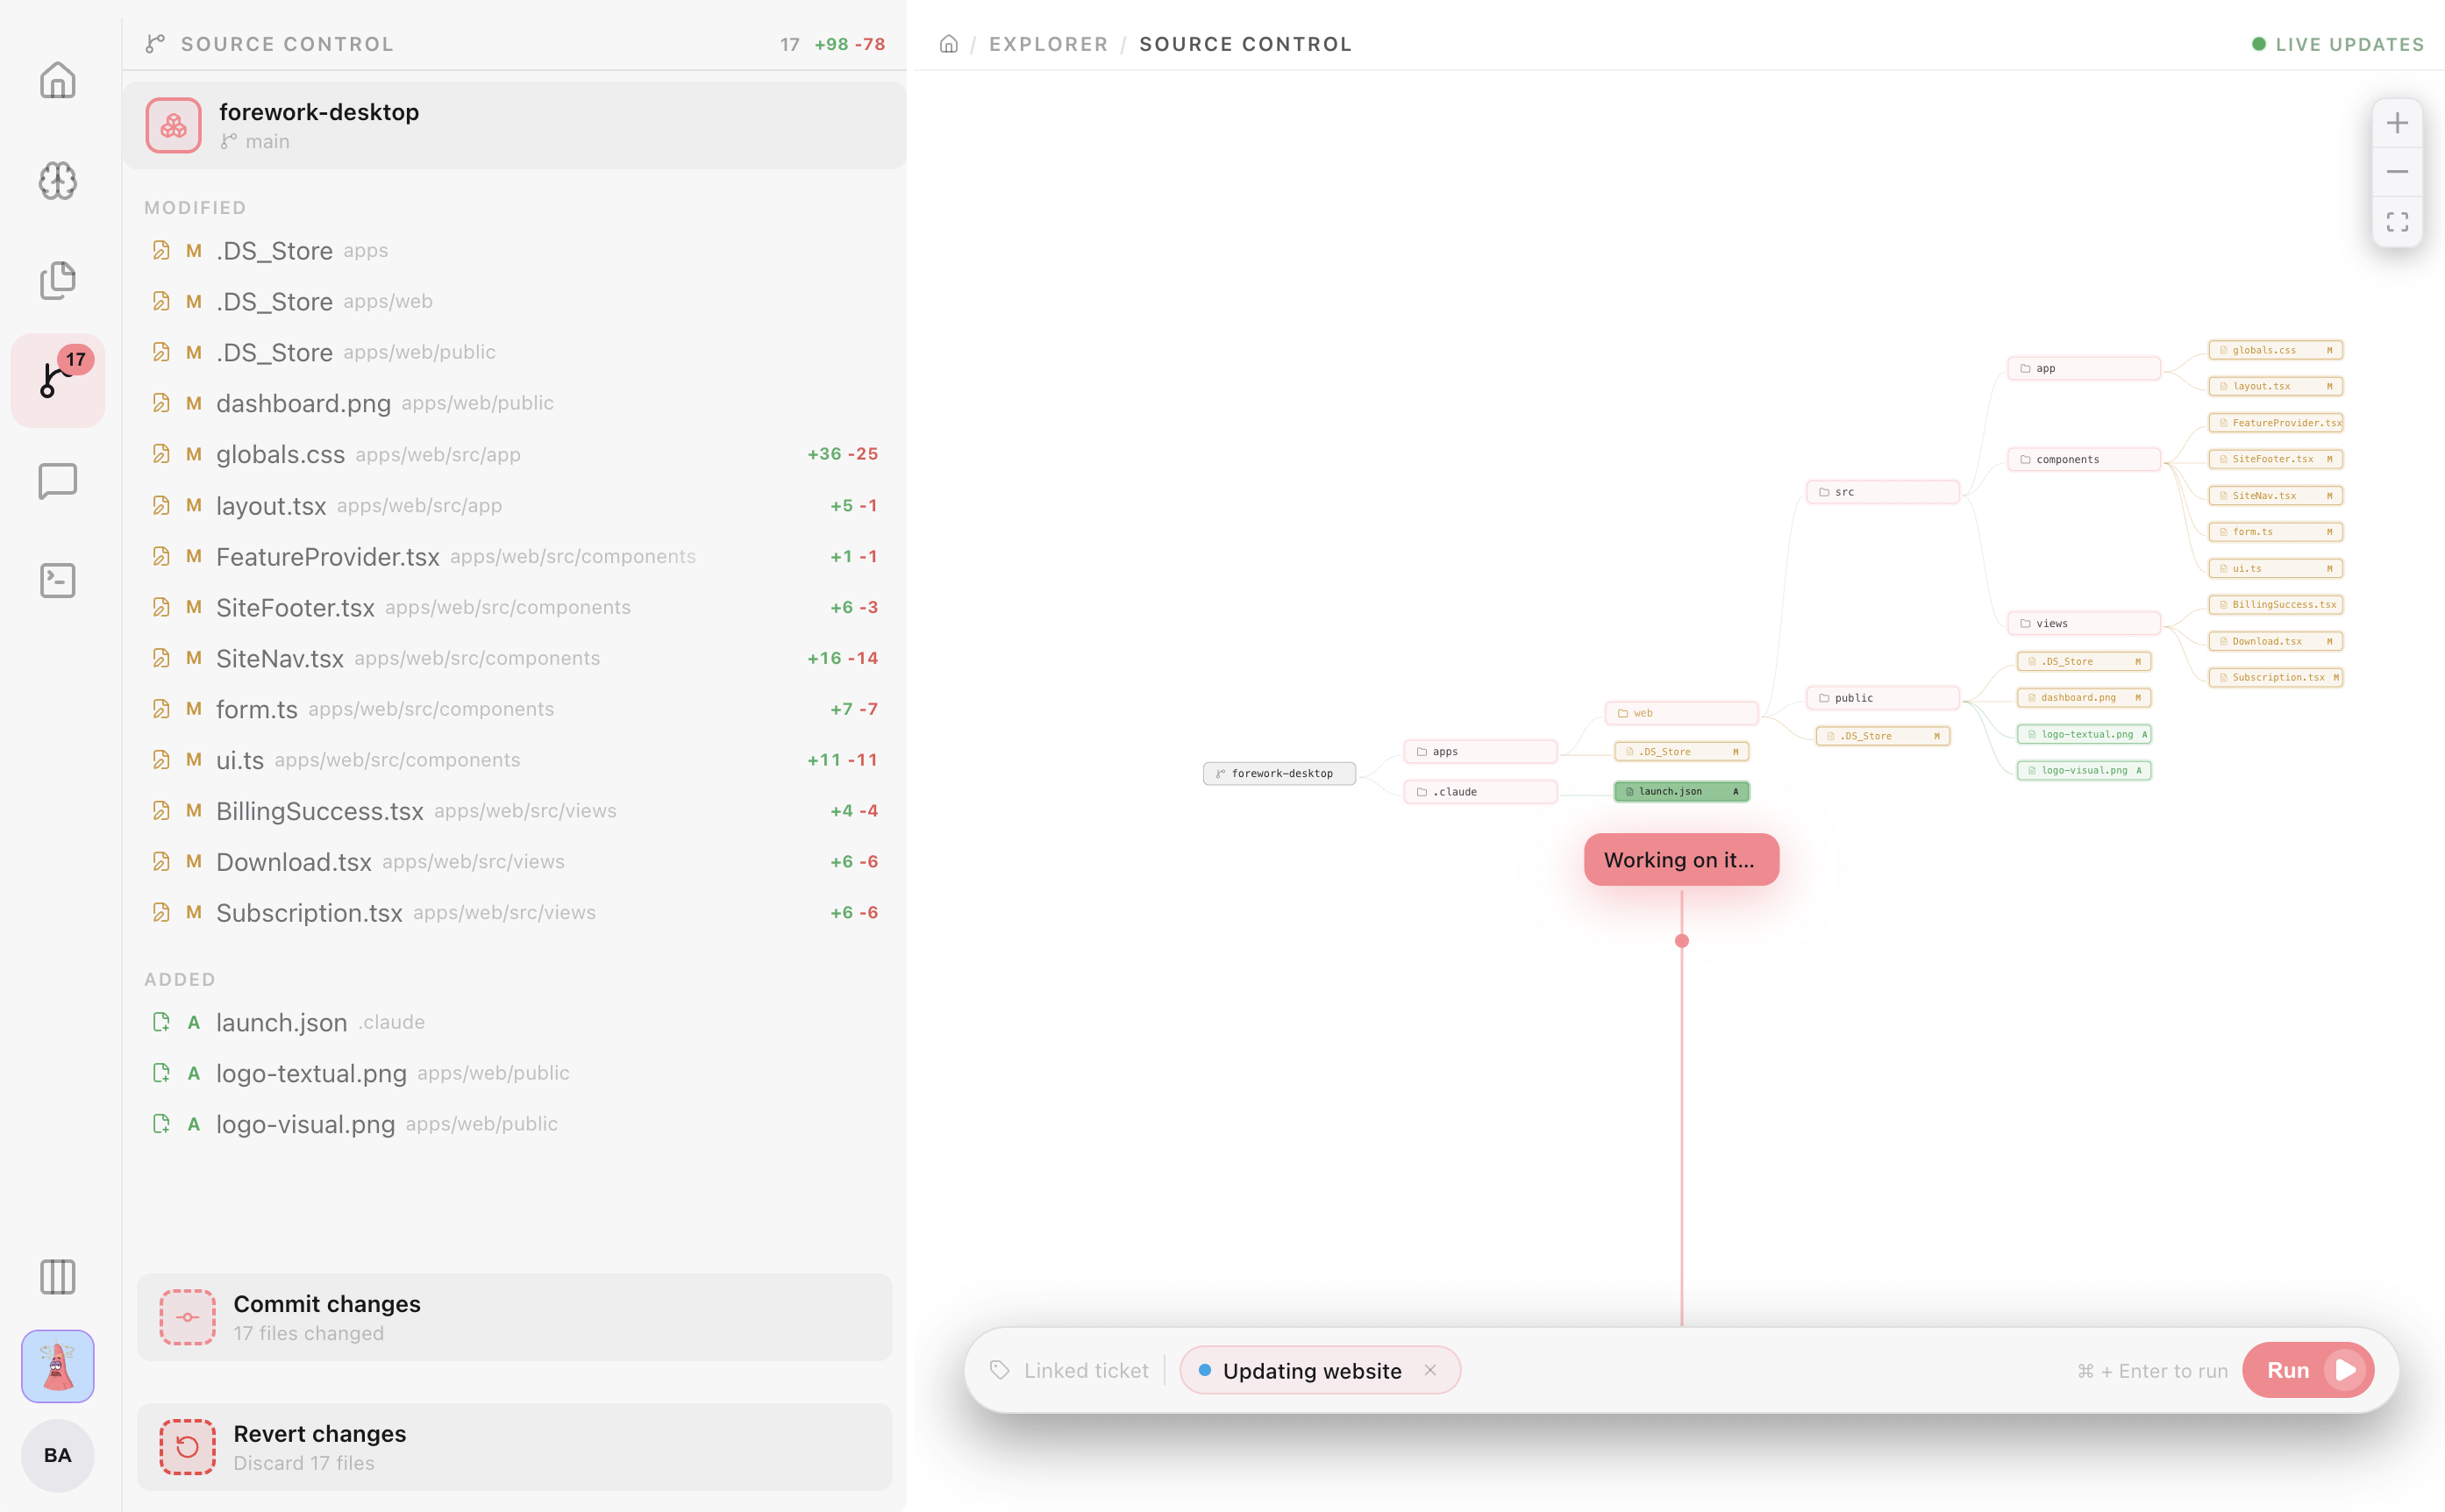
Task: Open FeatureProvider.tsx in file list
Action: 514,556
